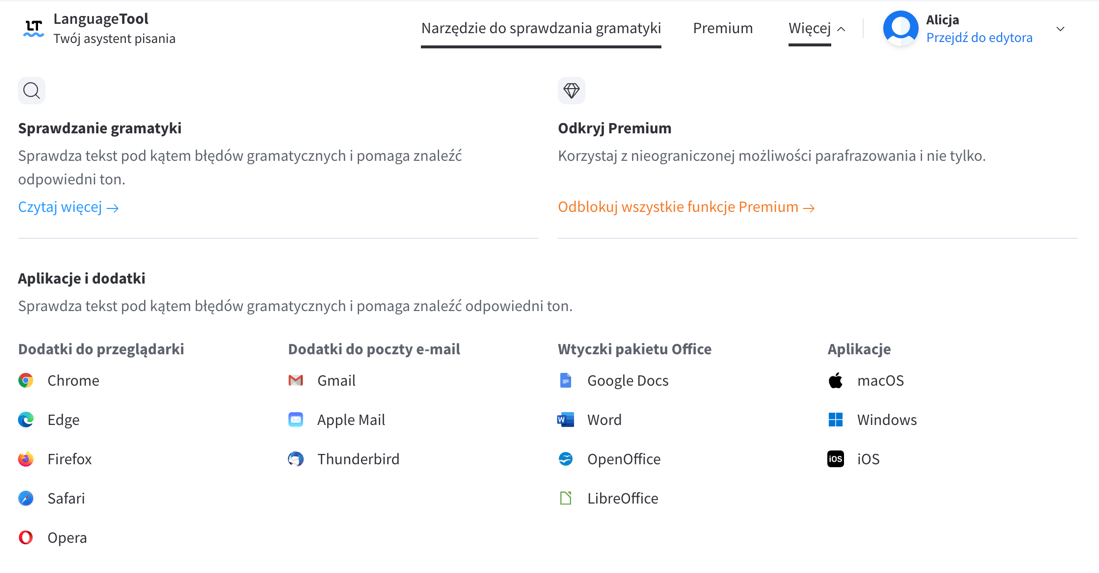Collapse the Więcej menu chevron
This screenshot has width=1099, height=573.
(x=841, y=29)
